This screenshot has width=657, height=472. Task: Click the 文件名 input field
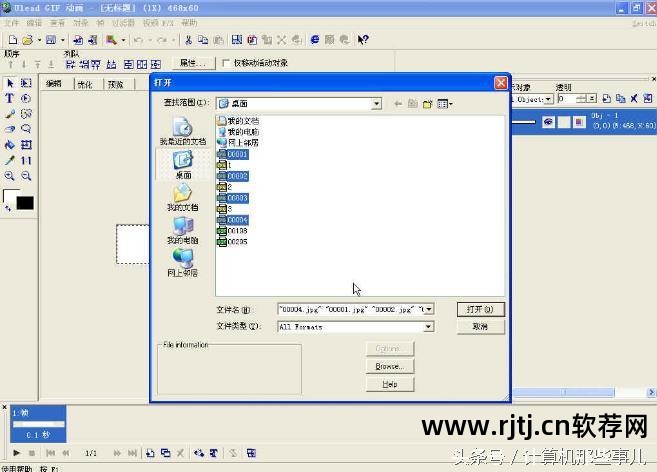tap(351, 309)
